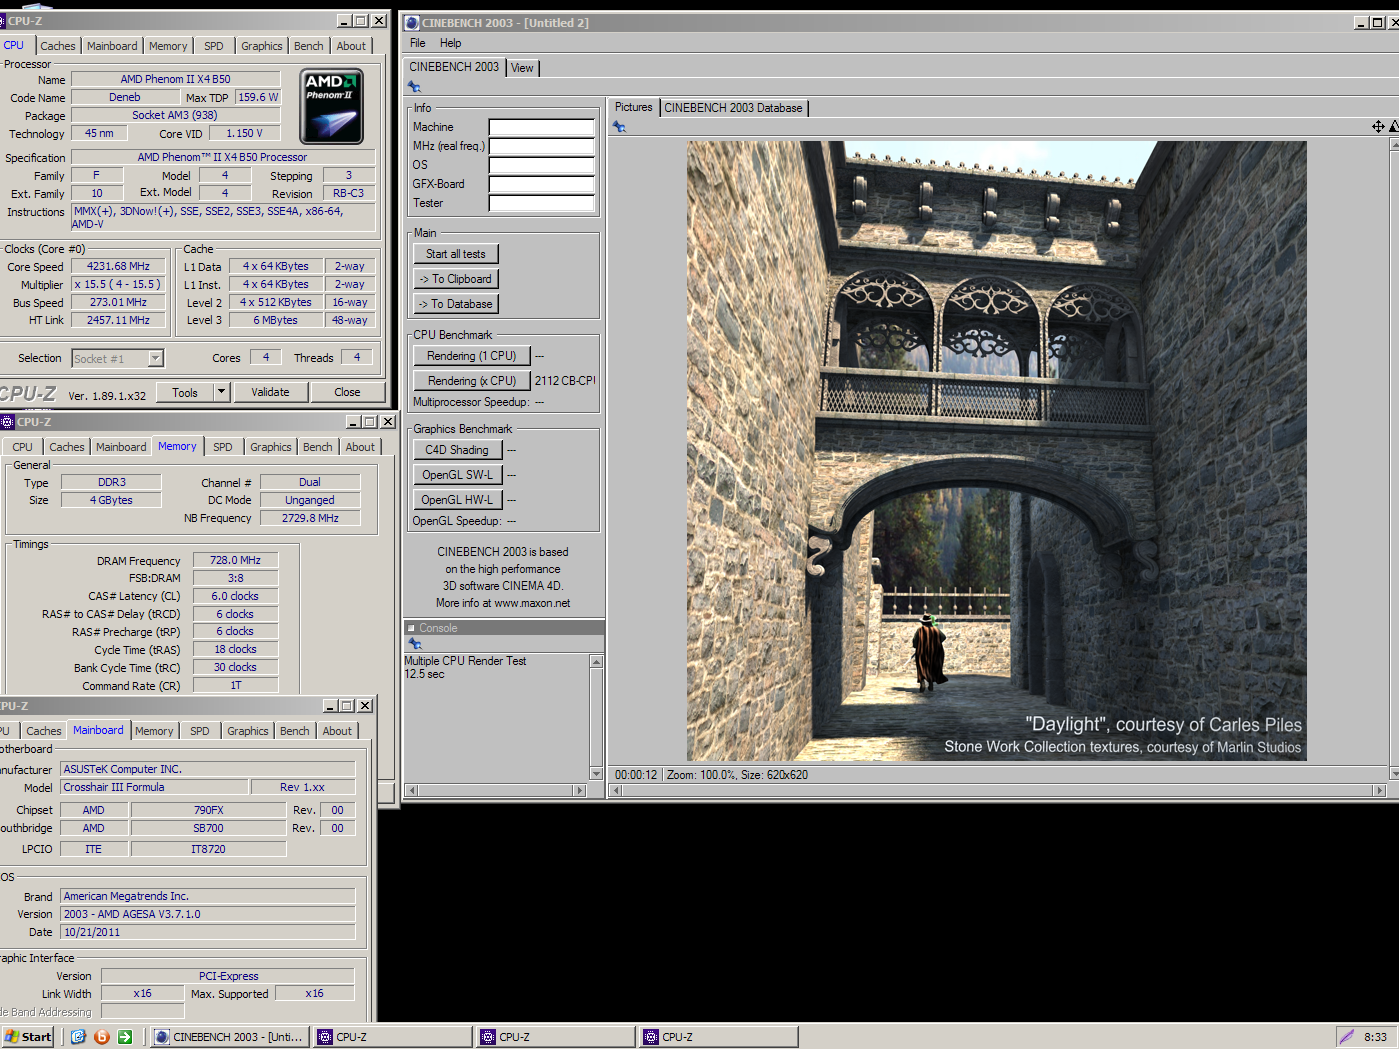Open the Tools dropdown arrow in CPU-Z
The height and width of the screenshot is (1049, 1399).
tap(222, 392)
